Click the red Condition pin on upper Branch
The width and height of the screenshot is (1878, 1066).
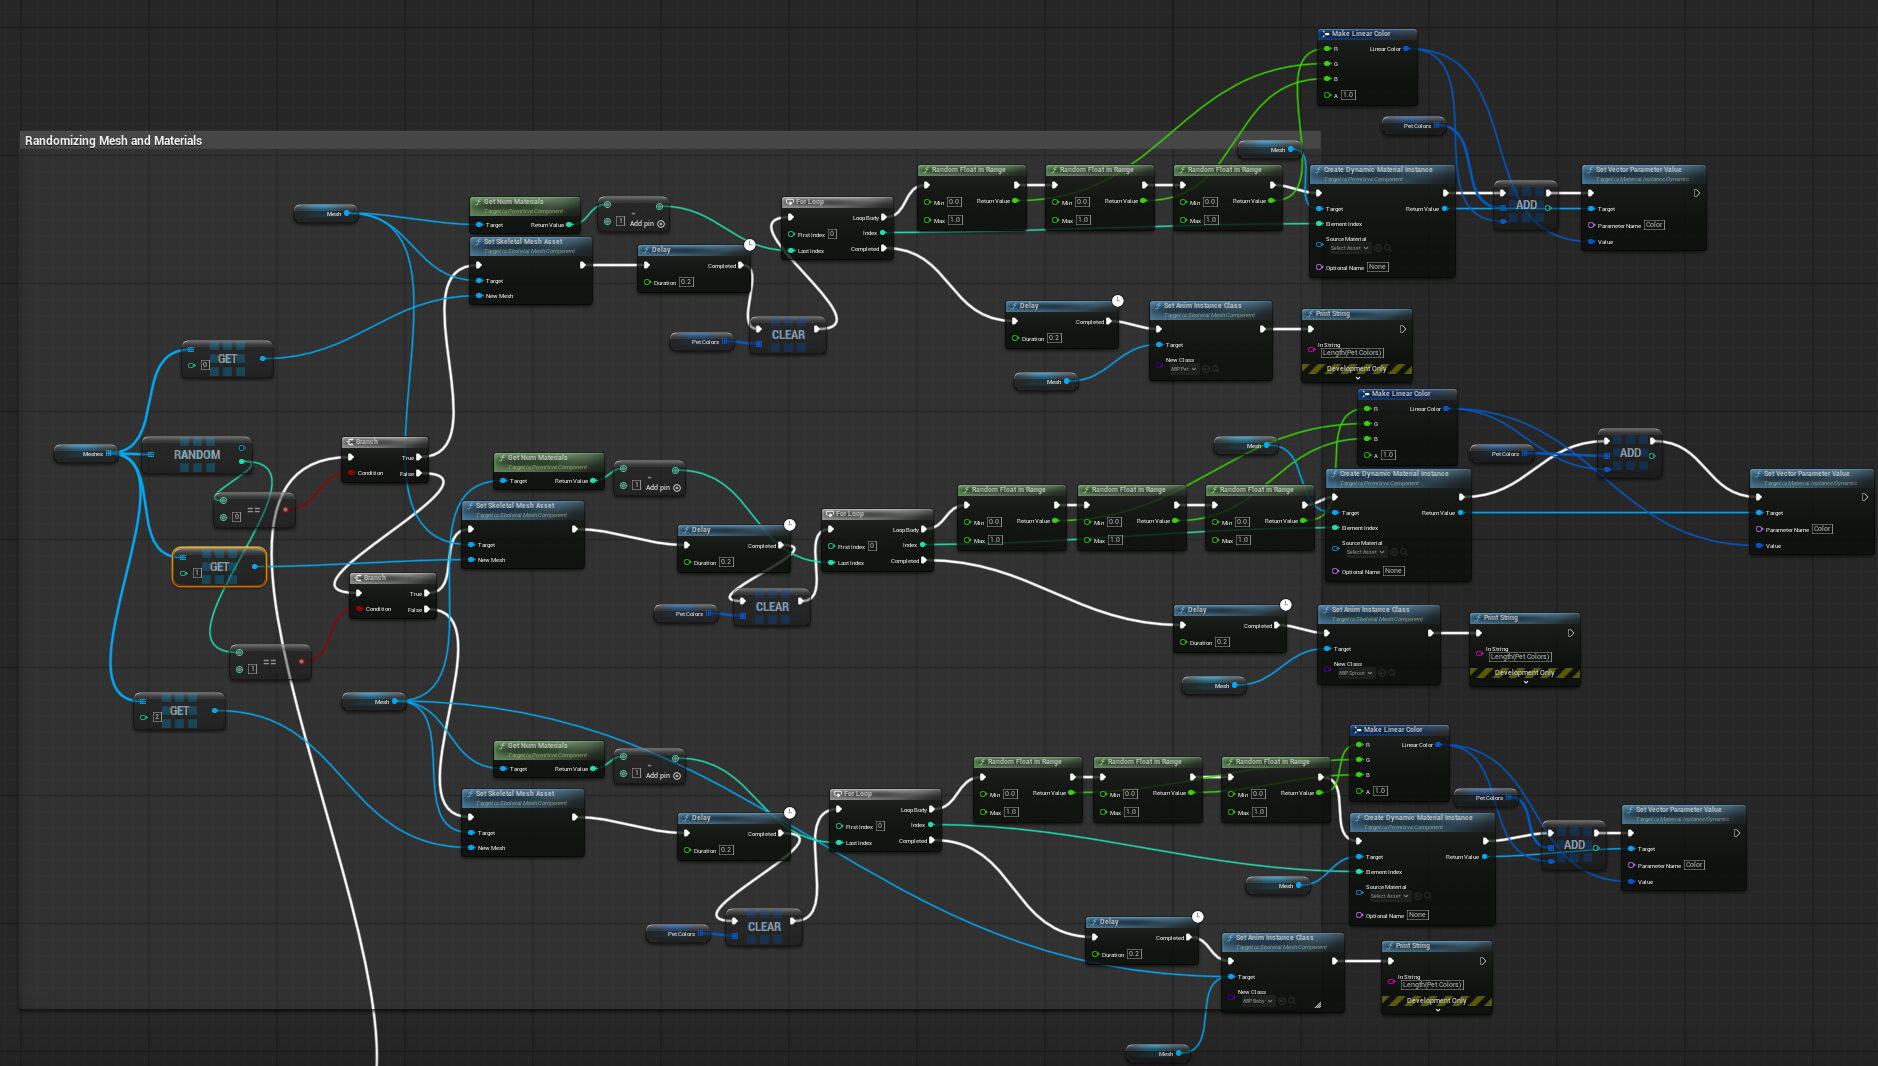point(351,473)
